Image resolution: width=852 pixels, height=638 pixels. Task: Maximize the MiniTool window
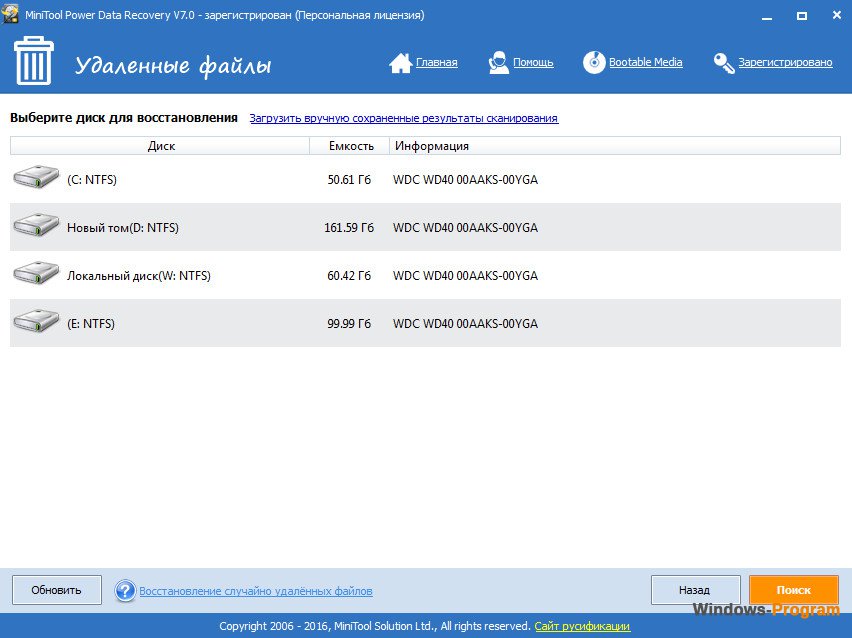tap(802, 16)
